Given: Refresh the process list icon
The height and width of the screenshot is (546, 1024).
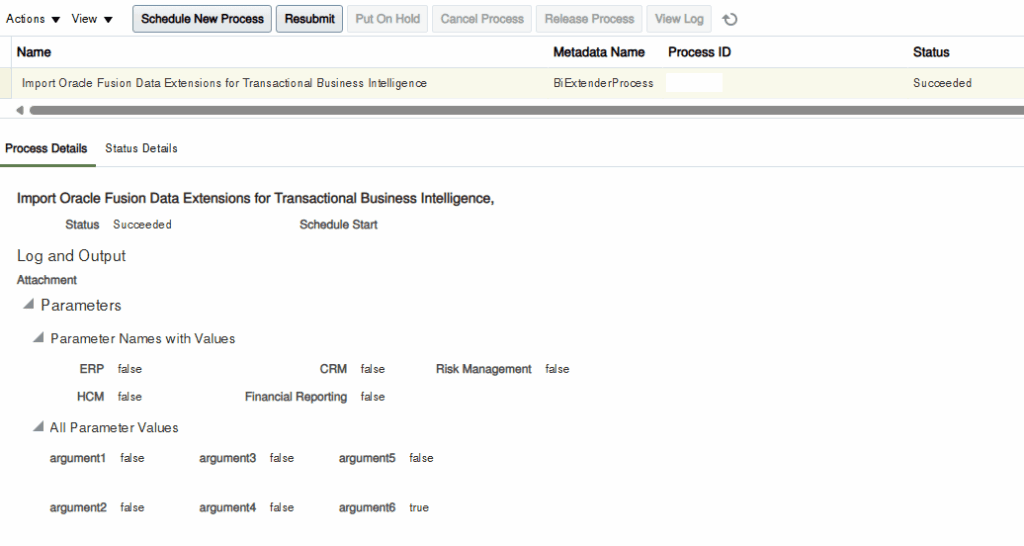Looking at the screenshot, I should [x=729, y=20].
